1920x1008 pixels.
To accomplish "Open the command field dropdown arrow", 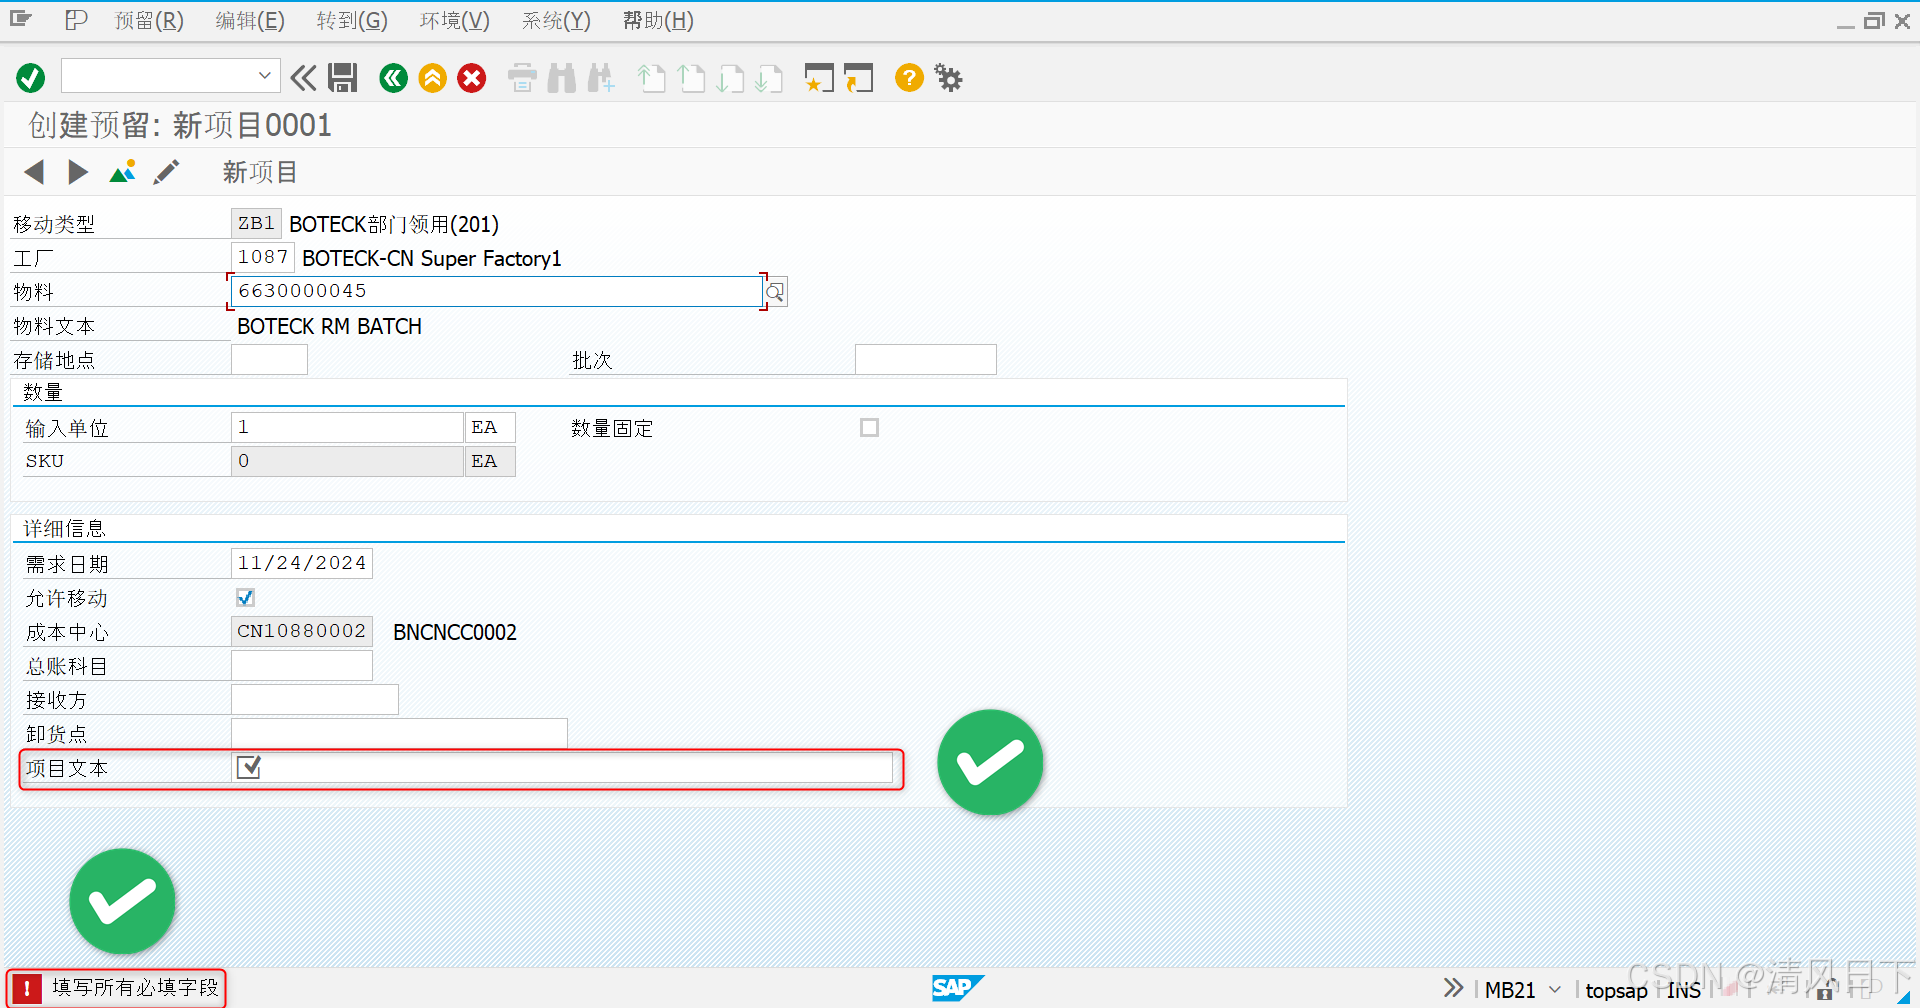I will [264, 76].
